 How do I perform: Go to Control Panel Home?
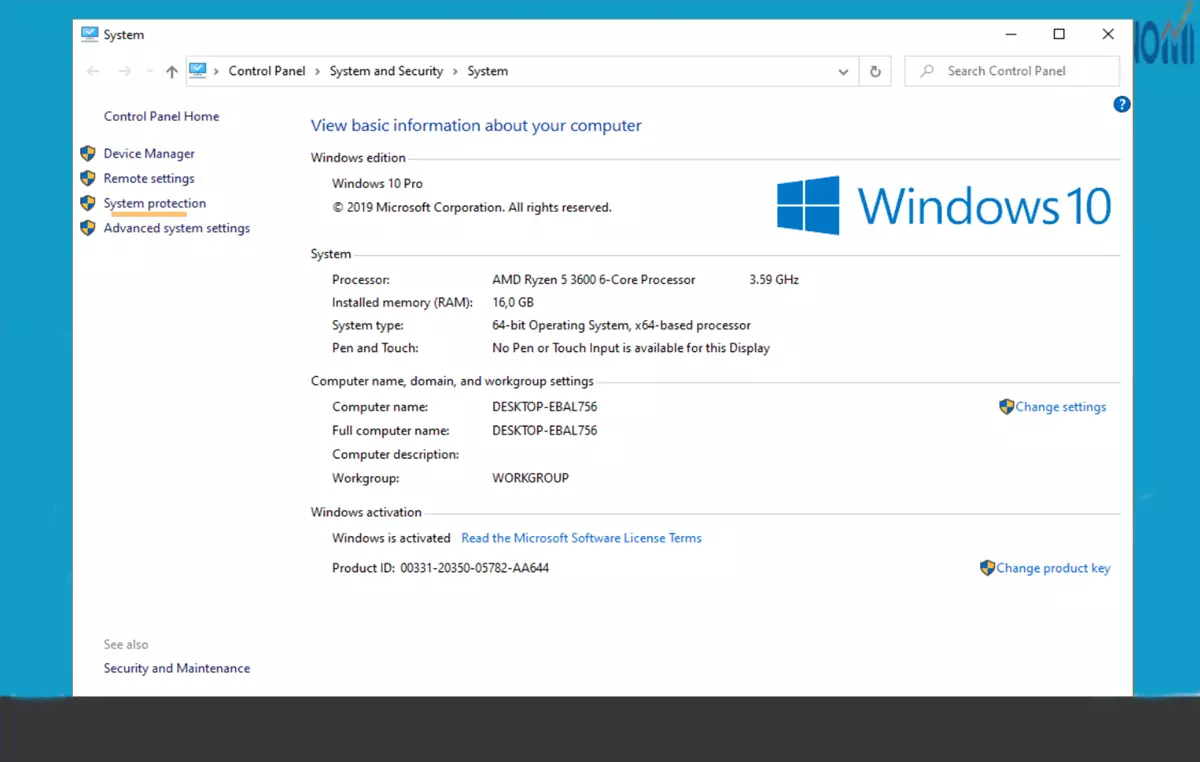[161, 116]
